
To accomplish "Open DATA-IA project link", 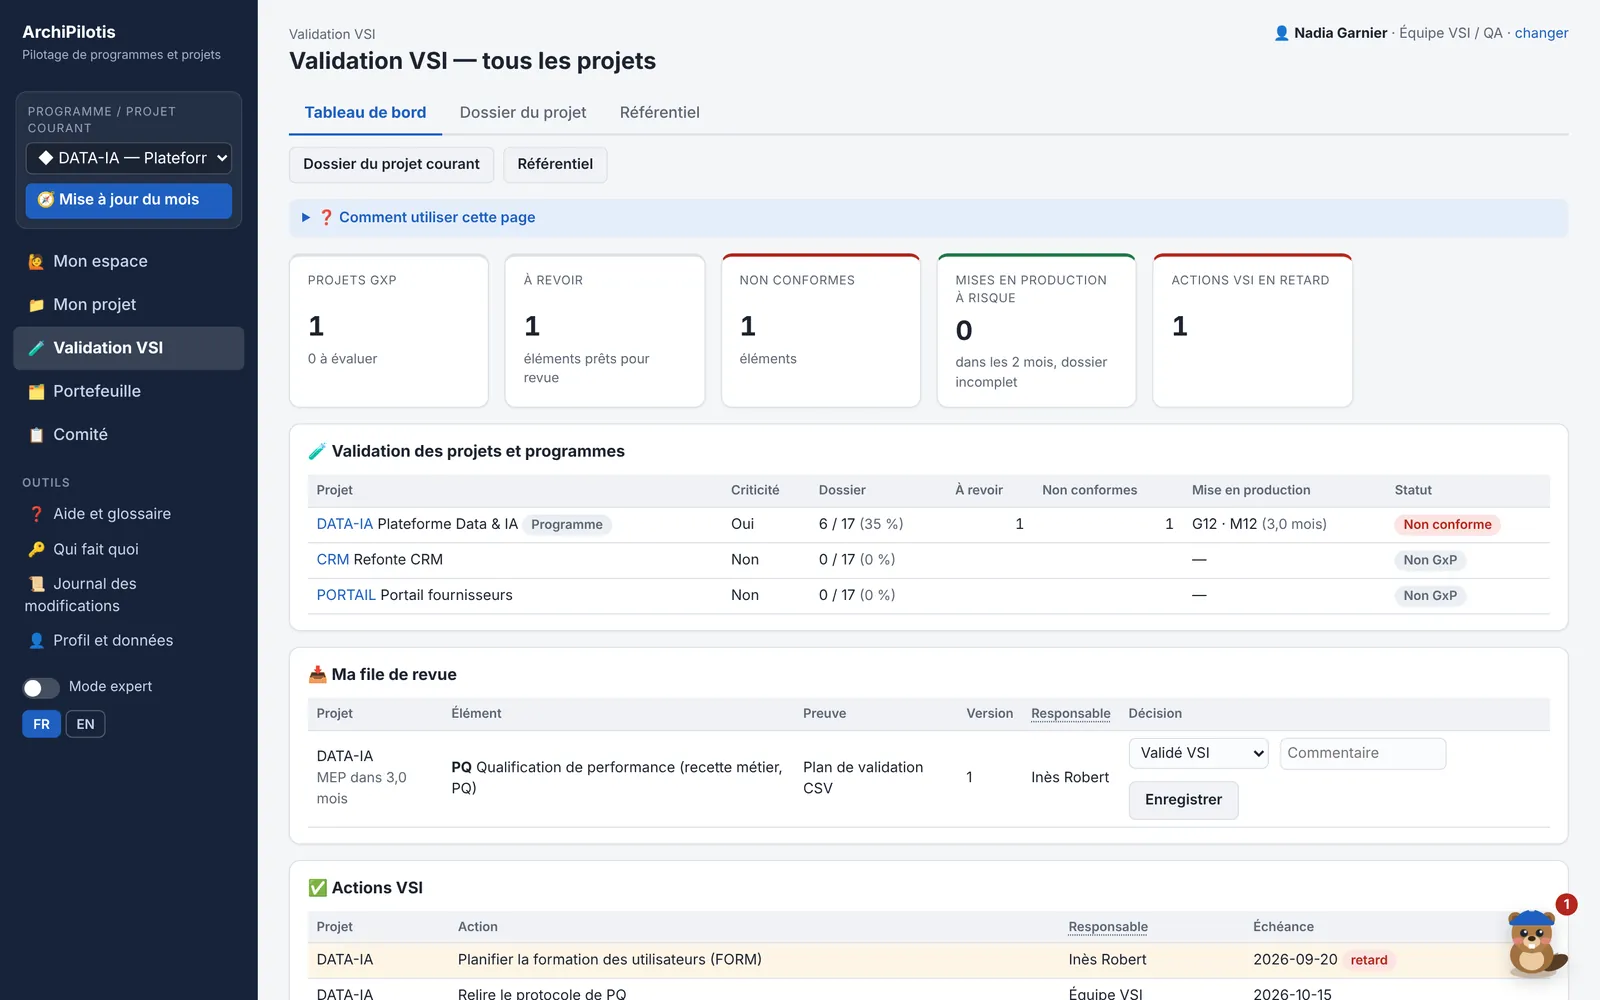I will [345, 524].
